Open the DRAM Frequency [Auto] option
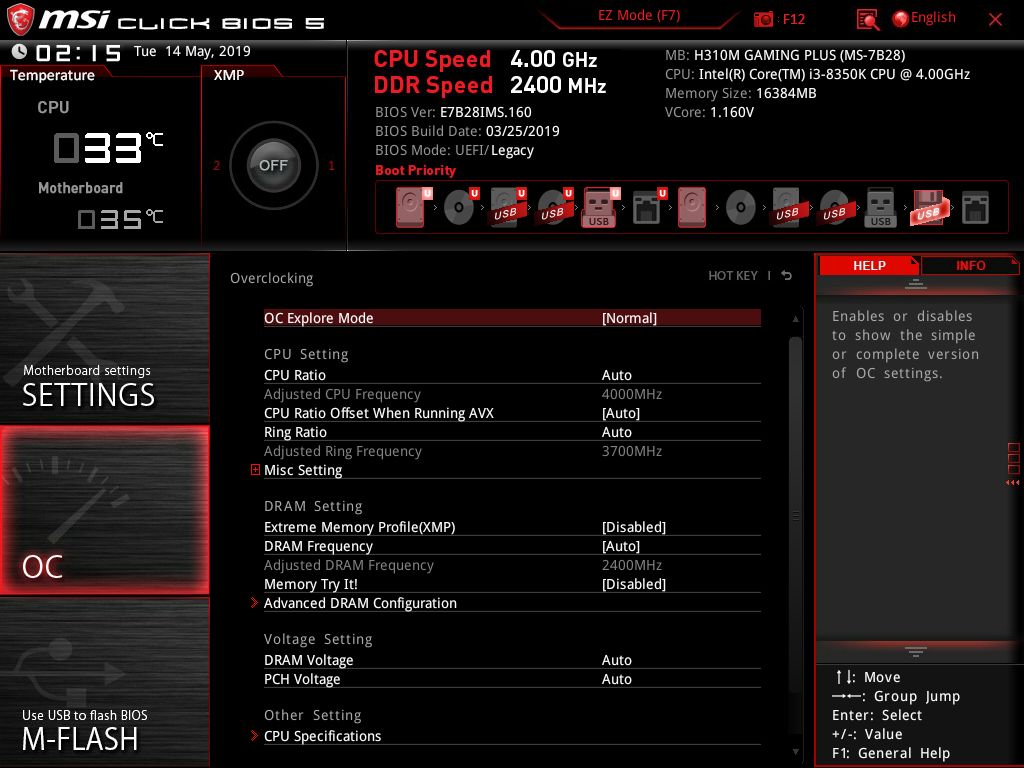This screenshot has height=768, width=1024. [512, 546]
